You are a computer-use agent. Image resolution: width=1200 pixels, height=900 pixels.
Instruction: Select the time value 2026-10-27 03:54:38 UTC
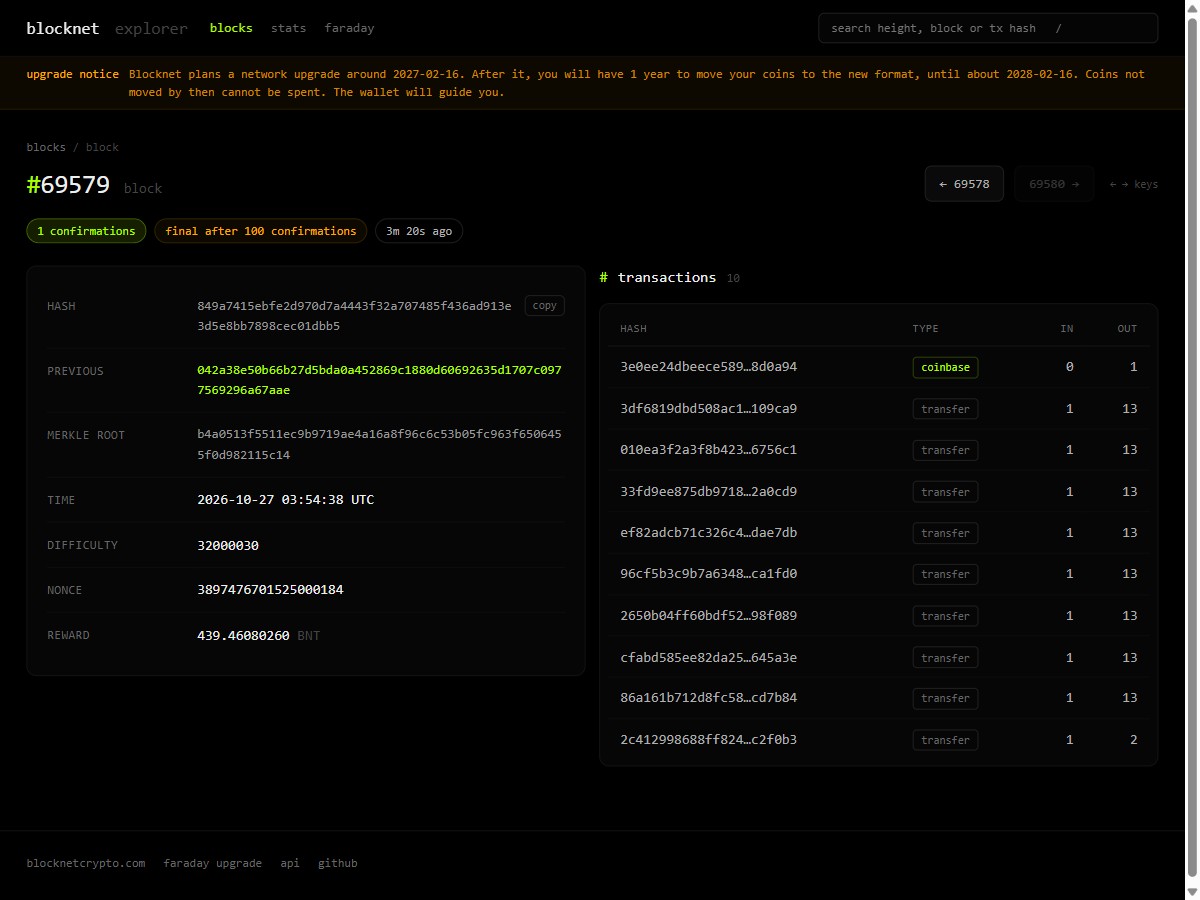pos(286,500)
